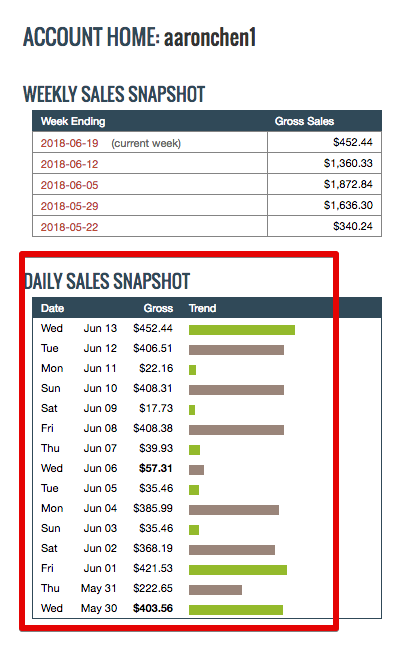Open the 2018-06-19 week ending link
This screenshot has height=645, width=404.
coord(69,143)
